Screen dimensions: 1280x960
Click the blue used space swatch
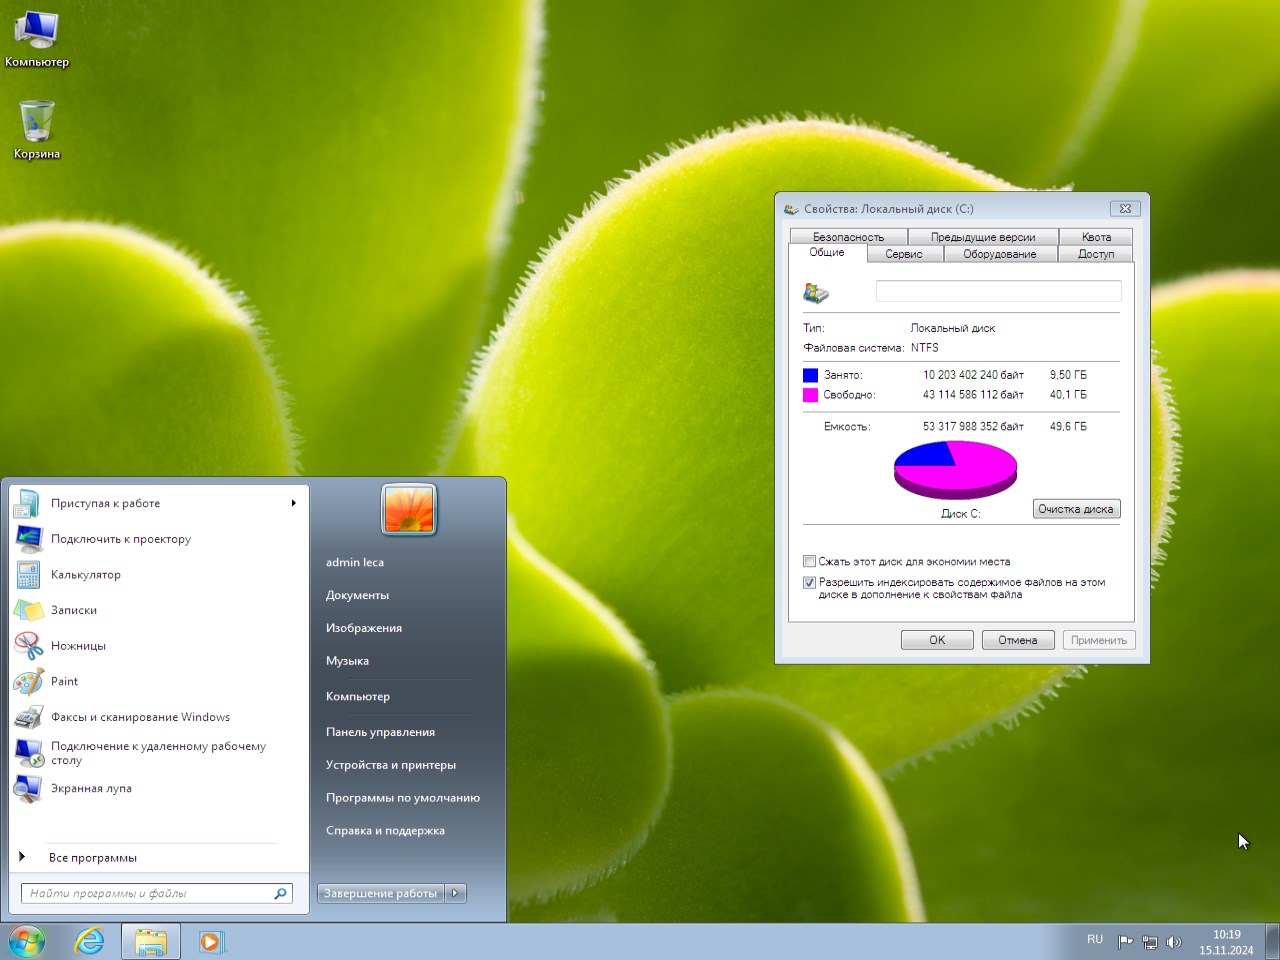[810, 375]
